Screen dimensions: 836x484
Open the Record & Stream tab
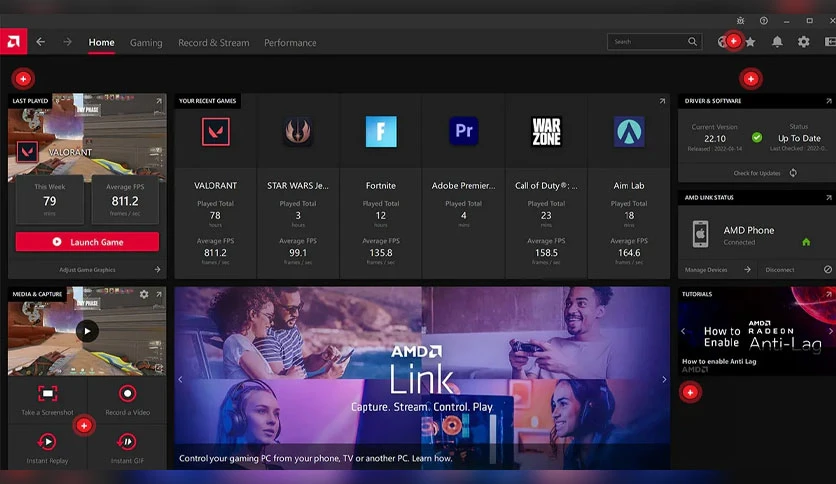(x=213, y=43)
